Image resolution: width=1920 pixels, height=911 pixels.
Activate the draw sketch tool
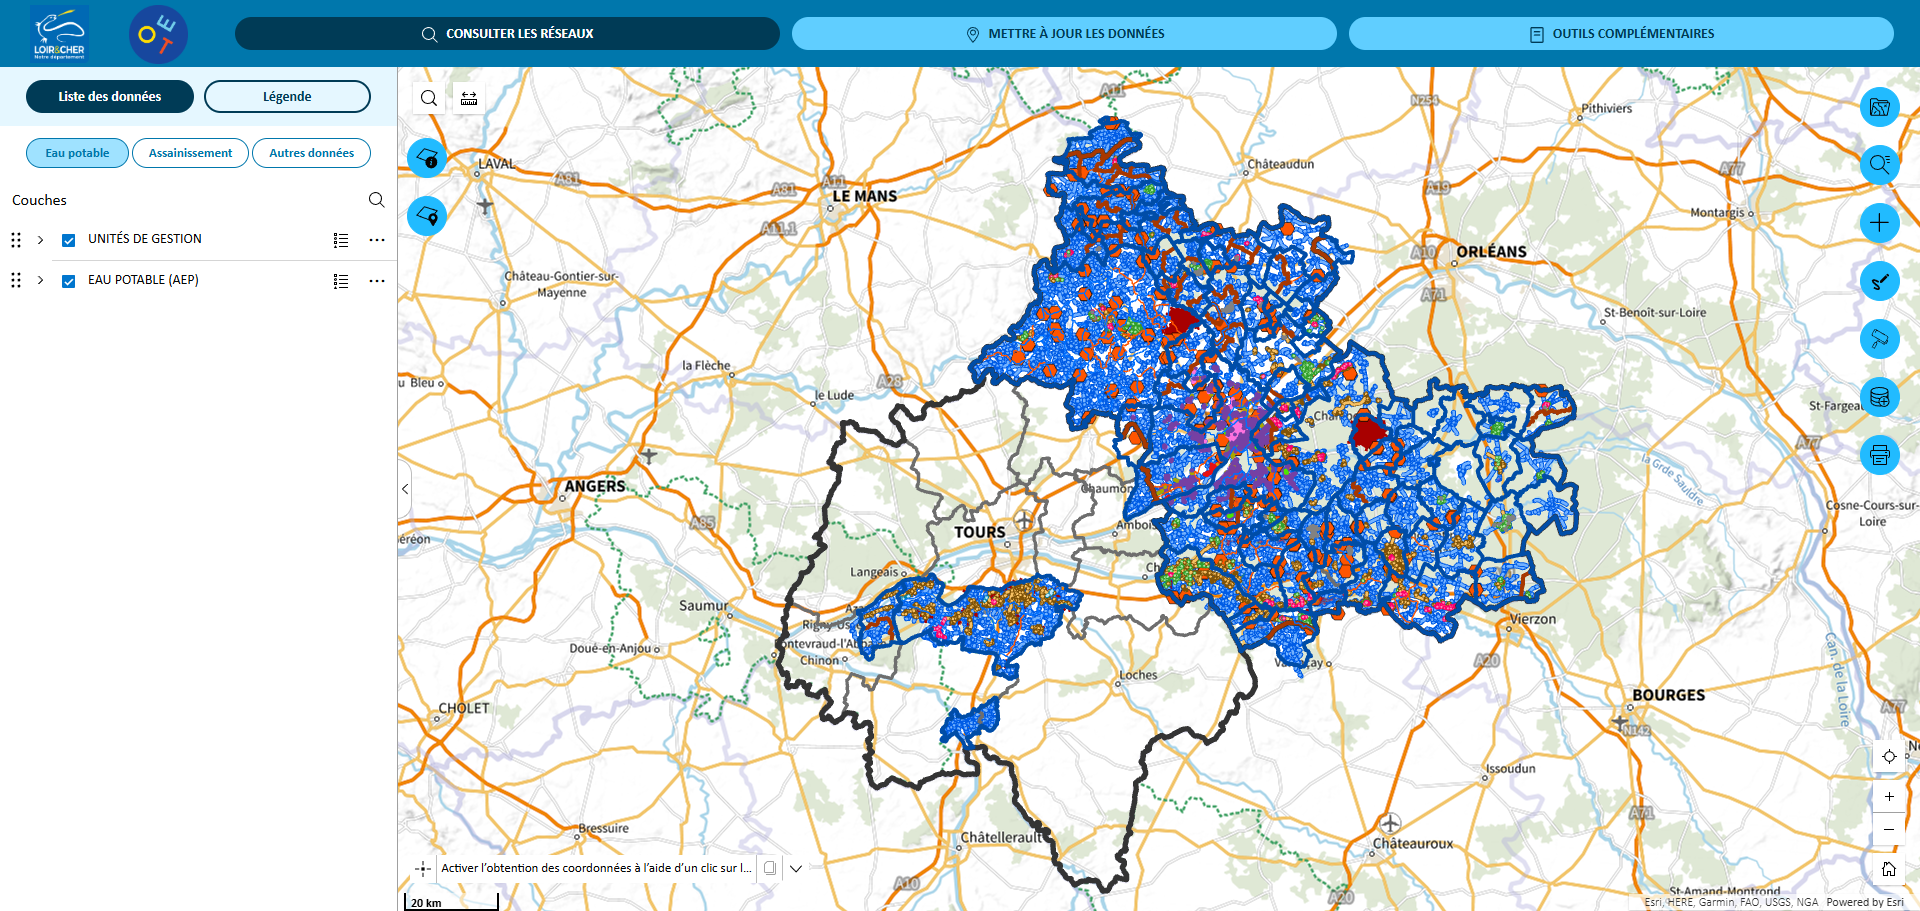(x=1880, y=281)
